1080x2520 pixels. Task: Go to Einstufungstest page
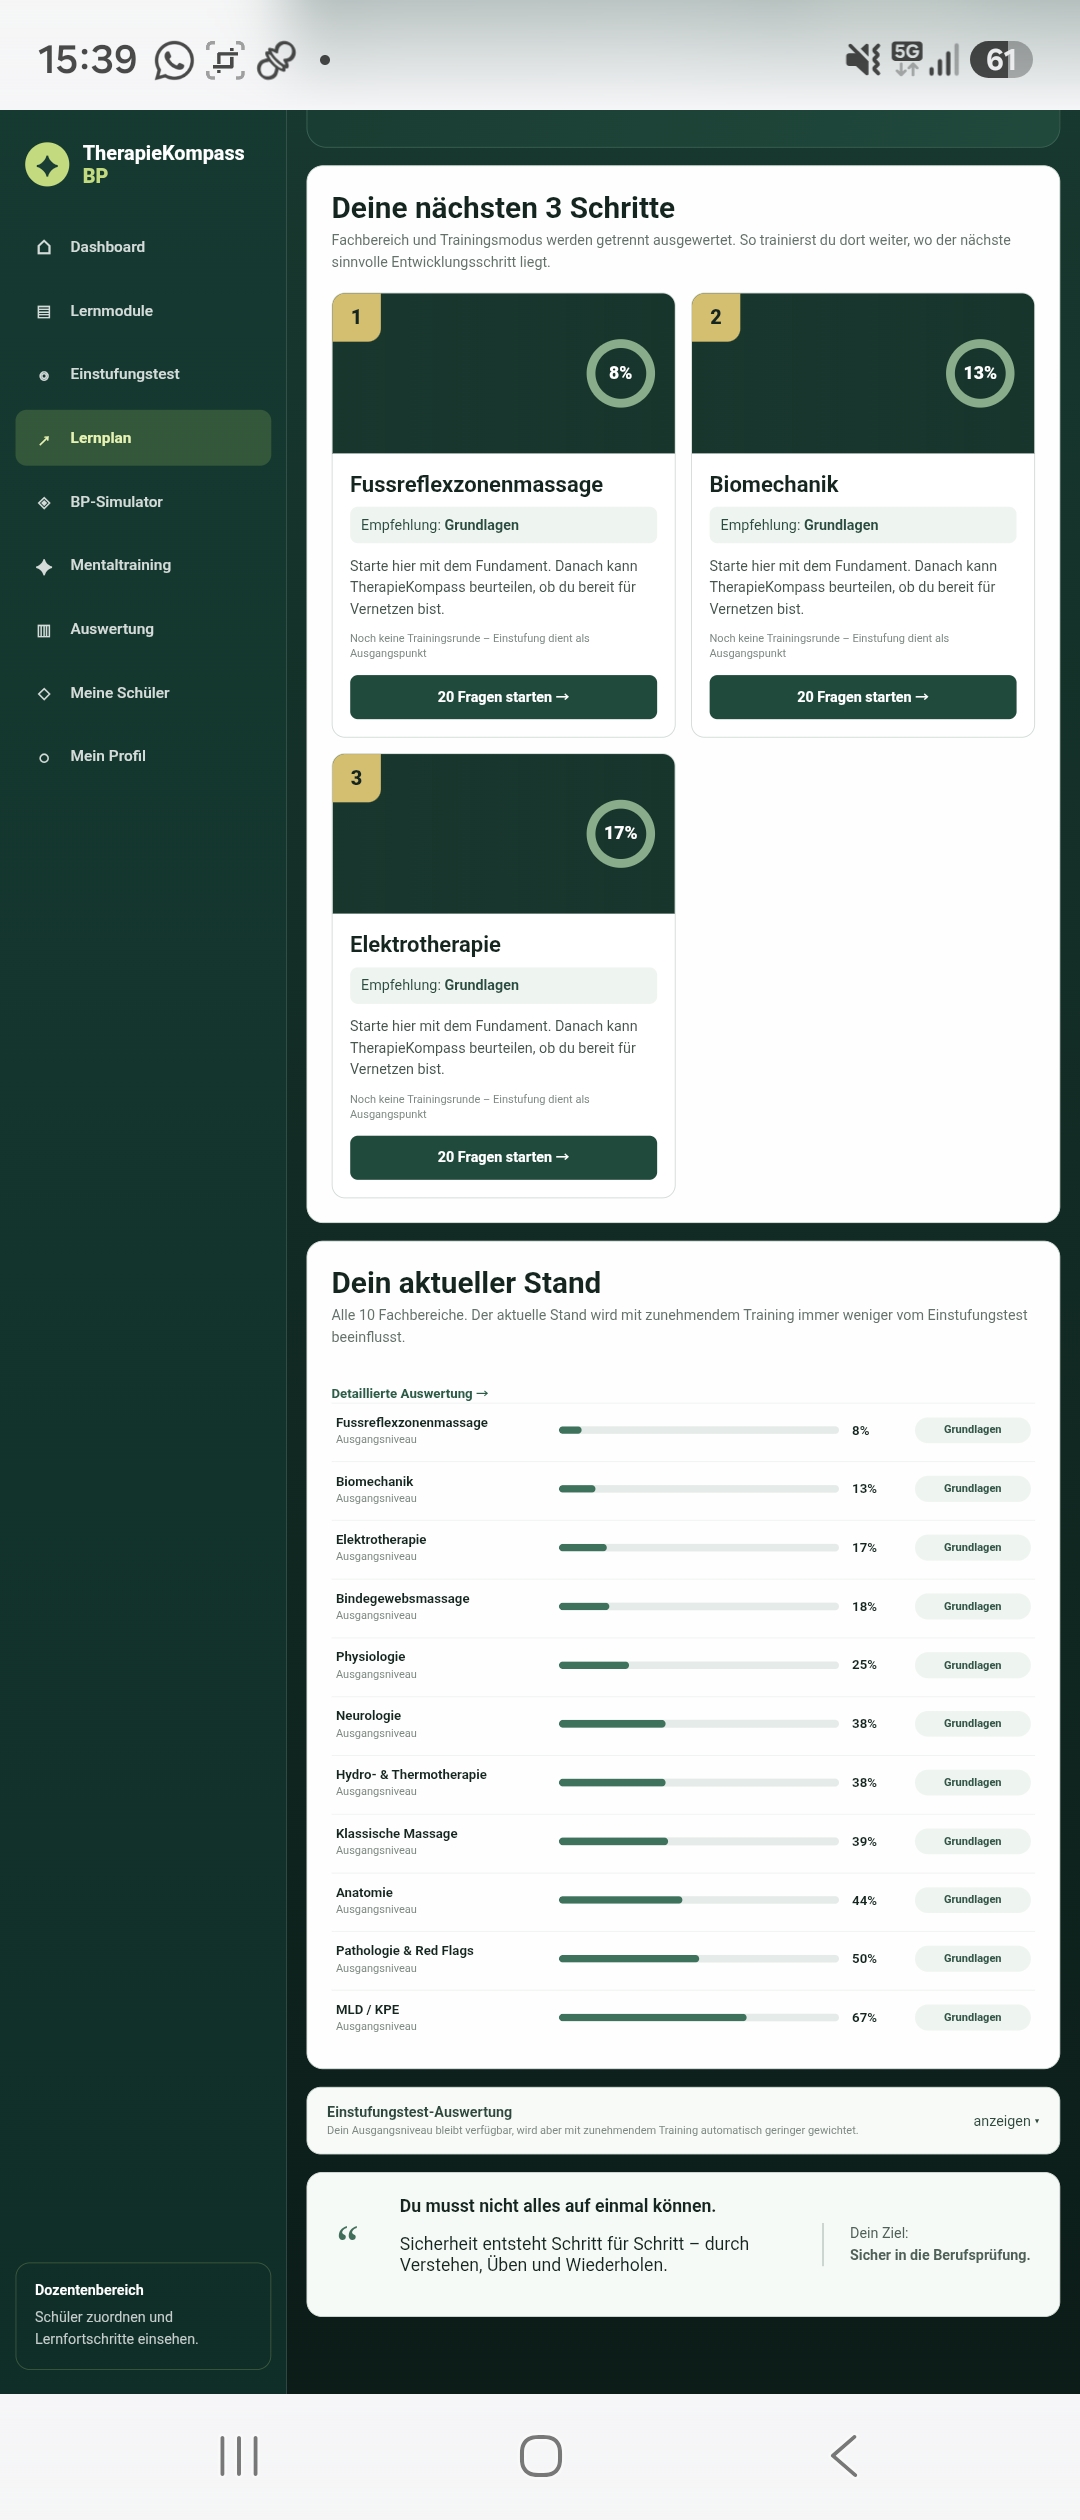click(x=143, y=374)
